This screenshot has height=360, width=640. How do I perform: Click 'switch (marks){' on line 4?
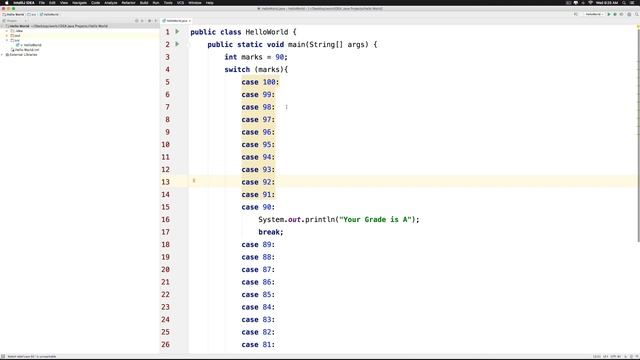click(256, 69)
